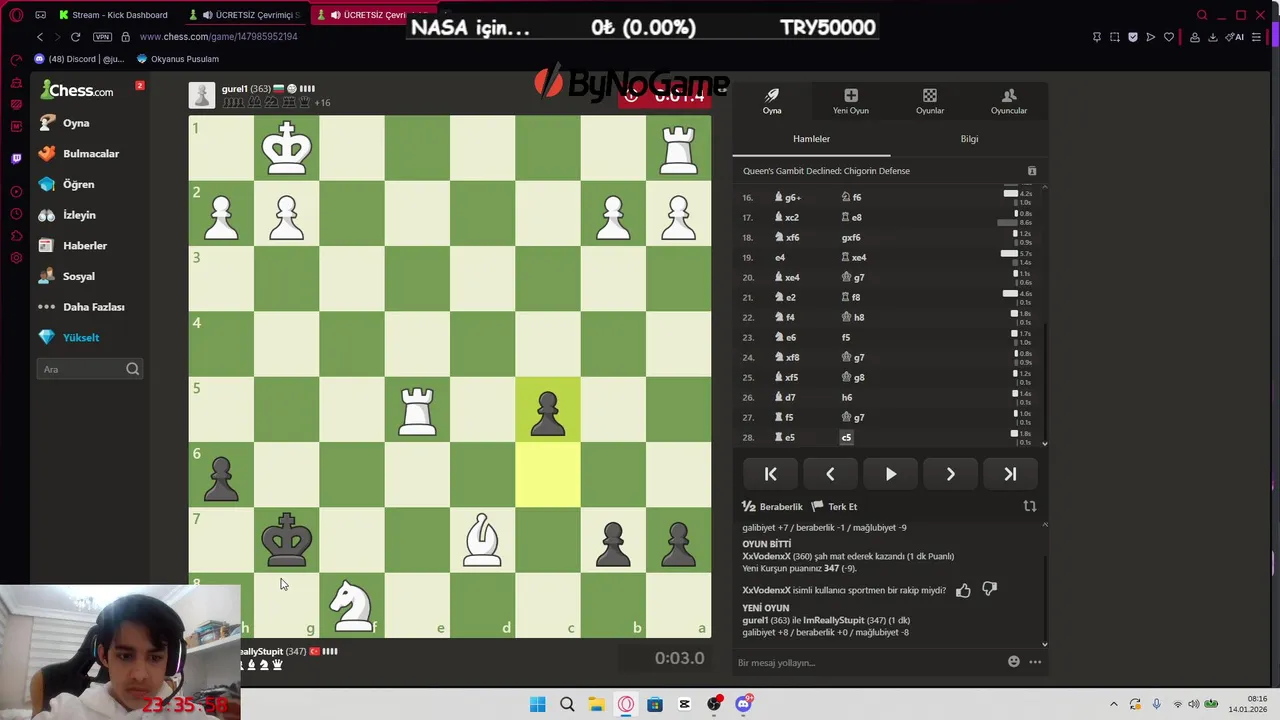Open Bulmacalar puzzles section

pyautogui.click(x=79, y=154)
